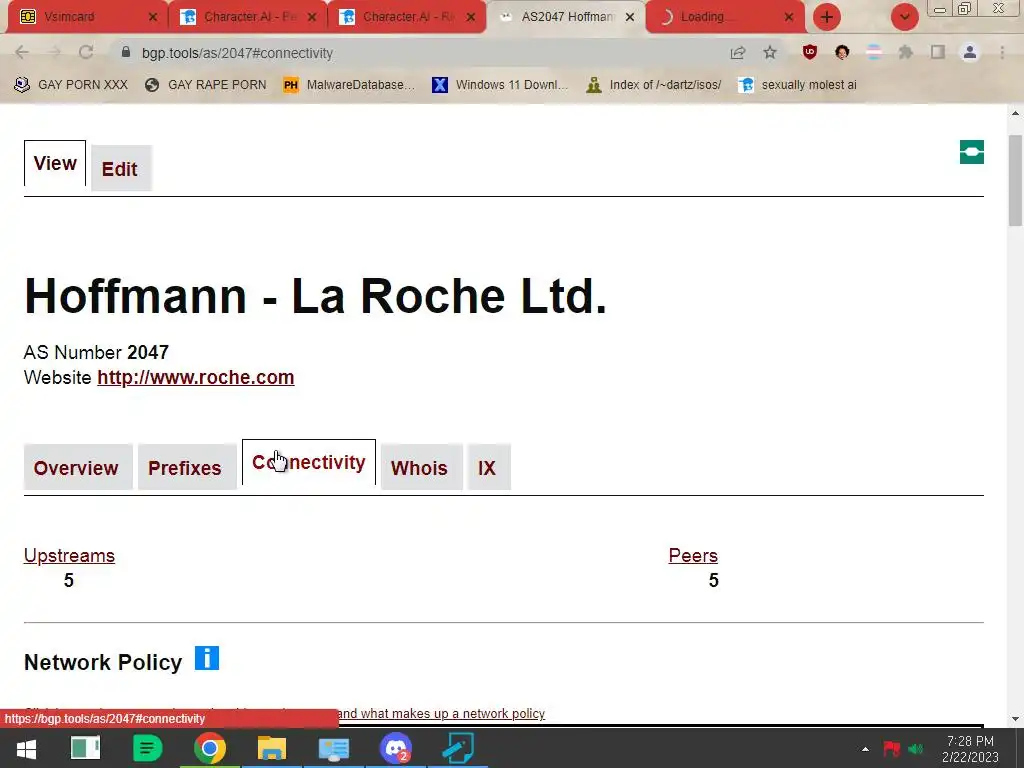Image resolution: width=1024 pixels, height=768 pixels.
Task: Toggle the browser side panel
Action: [x=938, y=52]
